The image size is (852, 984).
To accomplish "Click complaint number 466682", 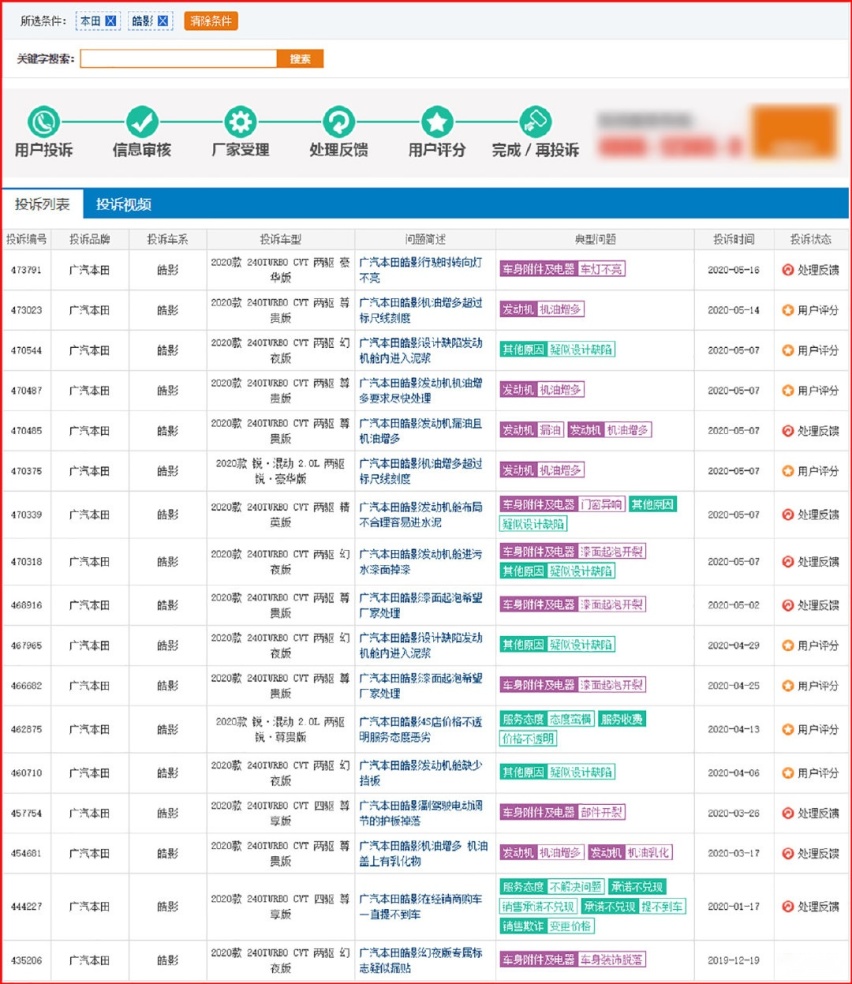I will click(26, 685).
